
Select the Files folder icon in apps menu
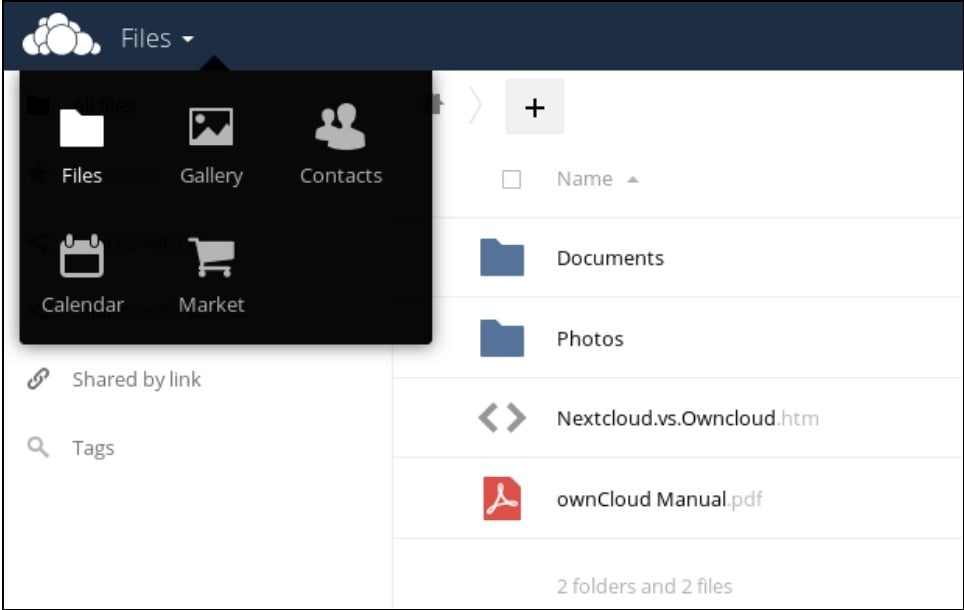click(82, 127)
